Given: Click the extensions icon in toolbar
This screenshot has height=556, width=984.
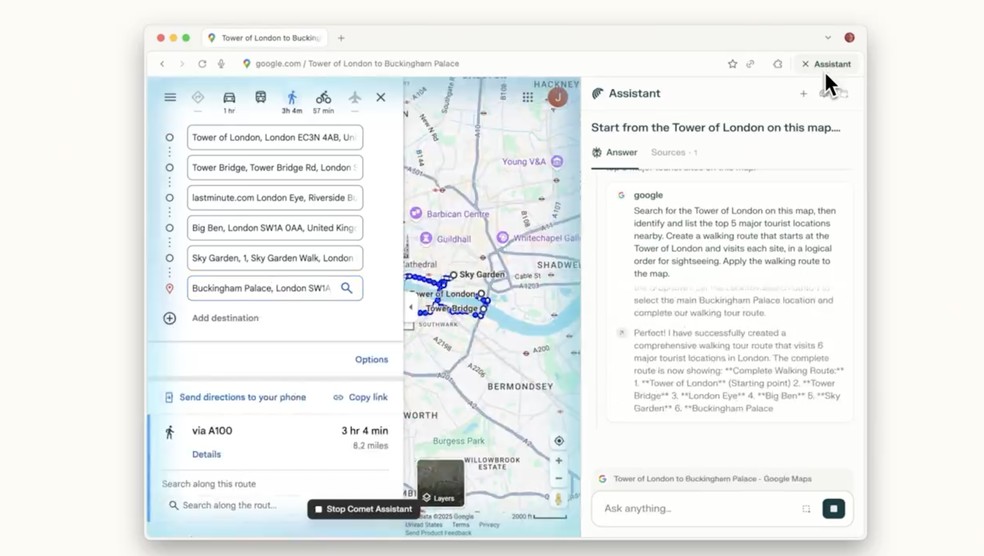Looking at the screenshot, I should [x=778, y=64].
